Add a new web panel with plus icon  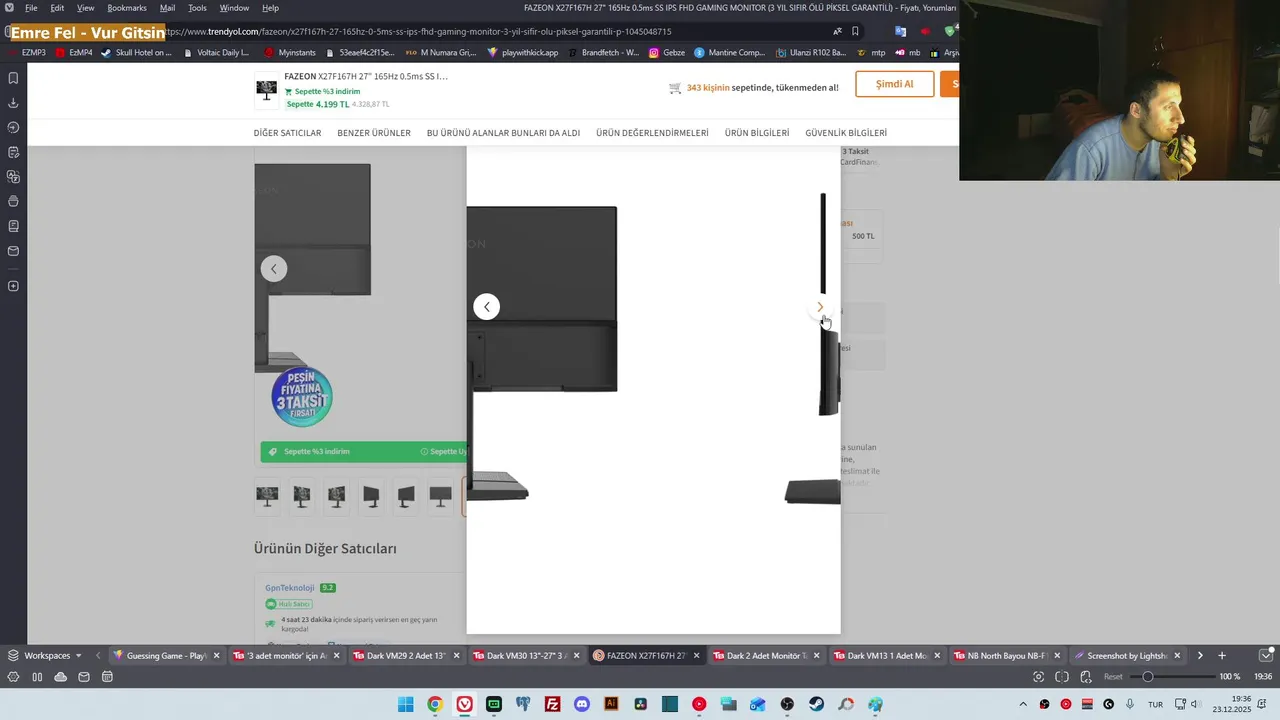(13, 286)
